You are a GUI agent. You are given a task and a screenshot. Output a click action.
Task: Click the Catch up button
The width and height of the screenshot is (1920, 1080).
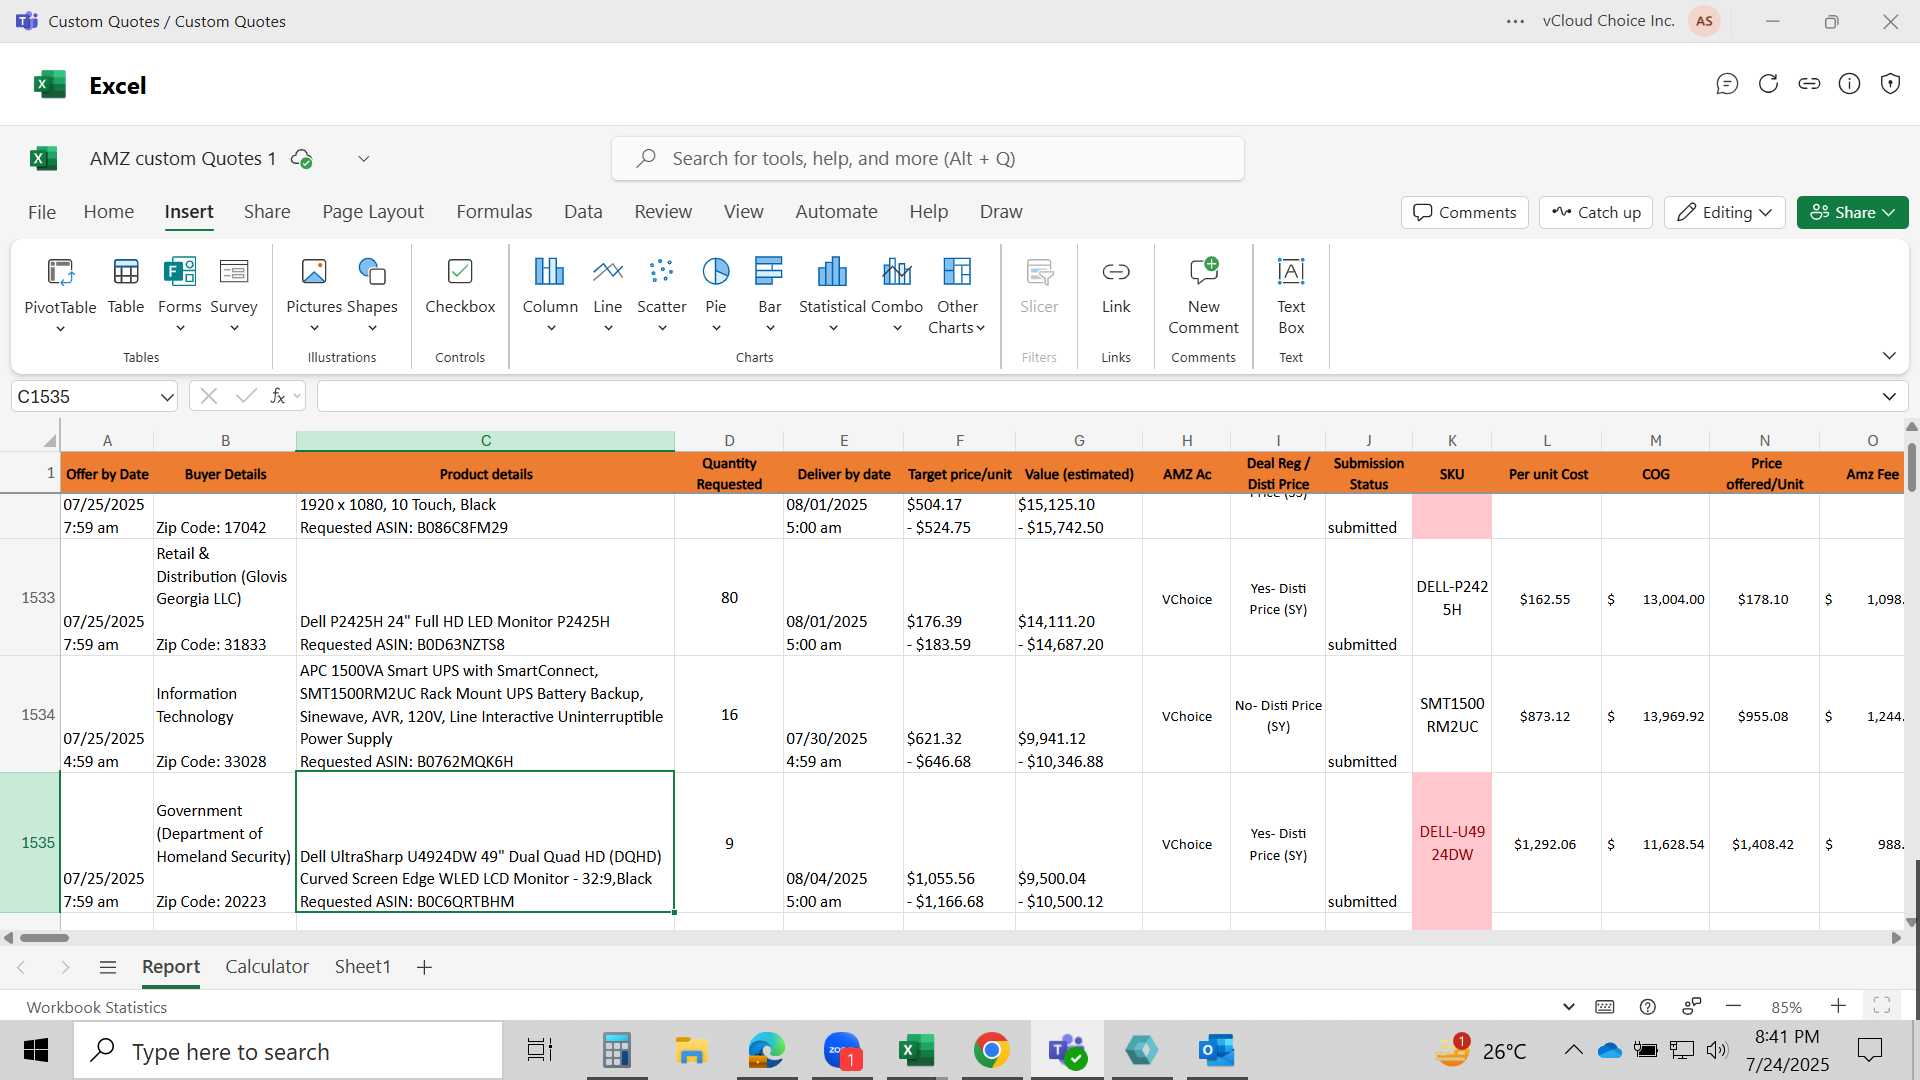pyautogui.click(x=1596, y=212)
